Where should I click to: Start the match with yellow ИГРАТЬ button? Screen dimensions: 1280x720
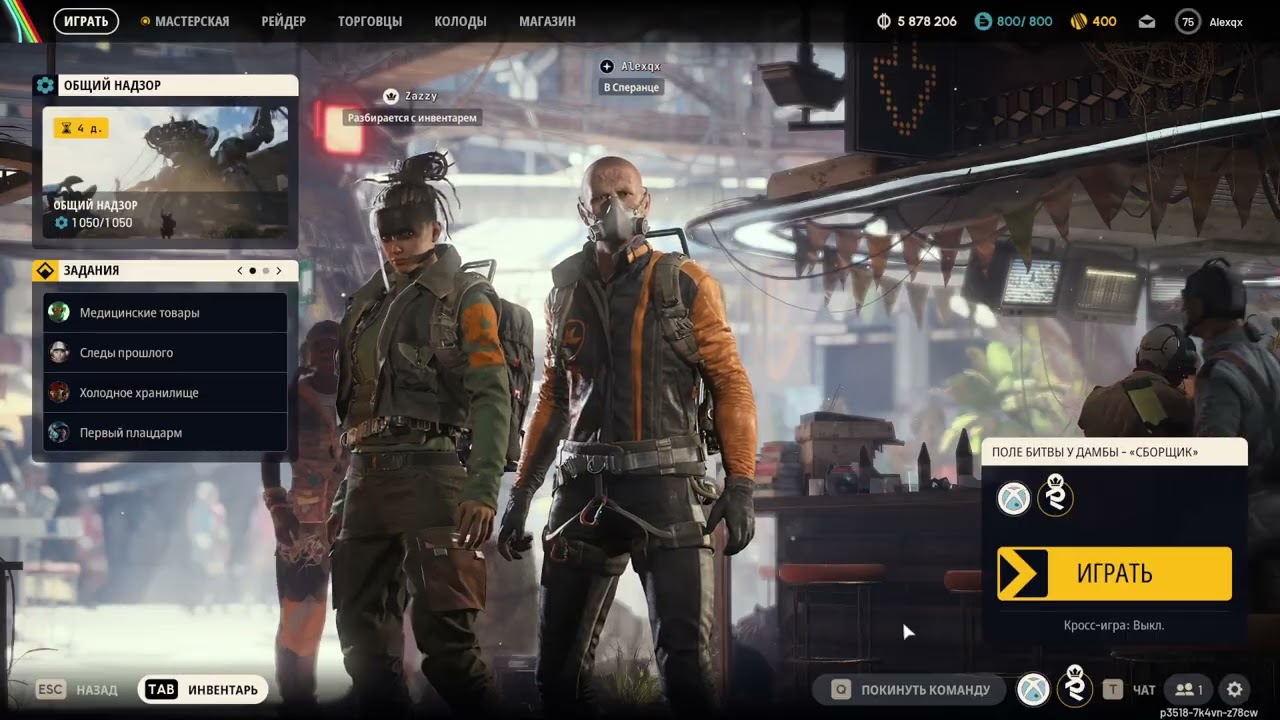click(1114, 574)
